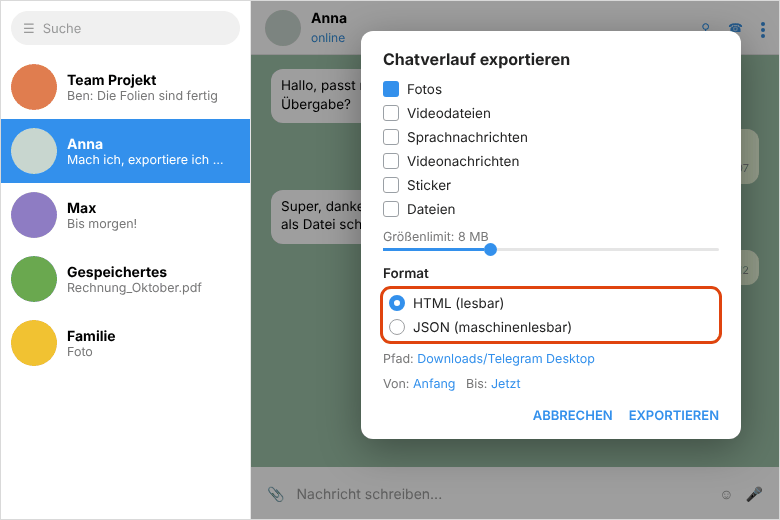The width and height of the screenshot is (780, 520).
Task: Start a call with the phone icon
Action: tap(735, 28)
